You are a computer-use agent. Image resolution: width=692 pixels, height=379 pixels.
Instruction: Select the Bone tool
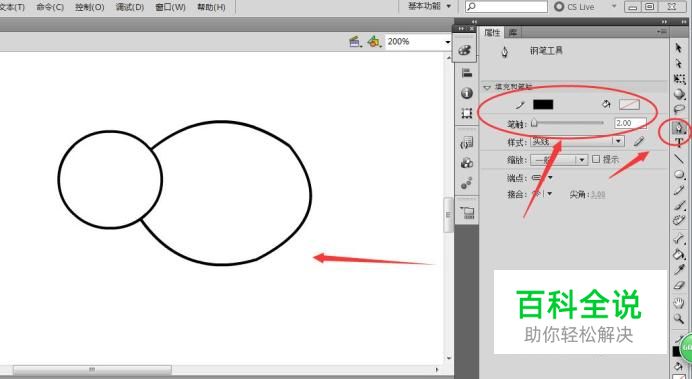coord(679,239)
